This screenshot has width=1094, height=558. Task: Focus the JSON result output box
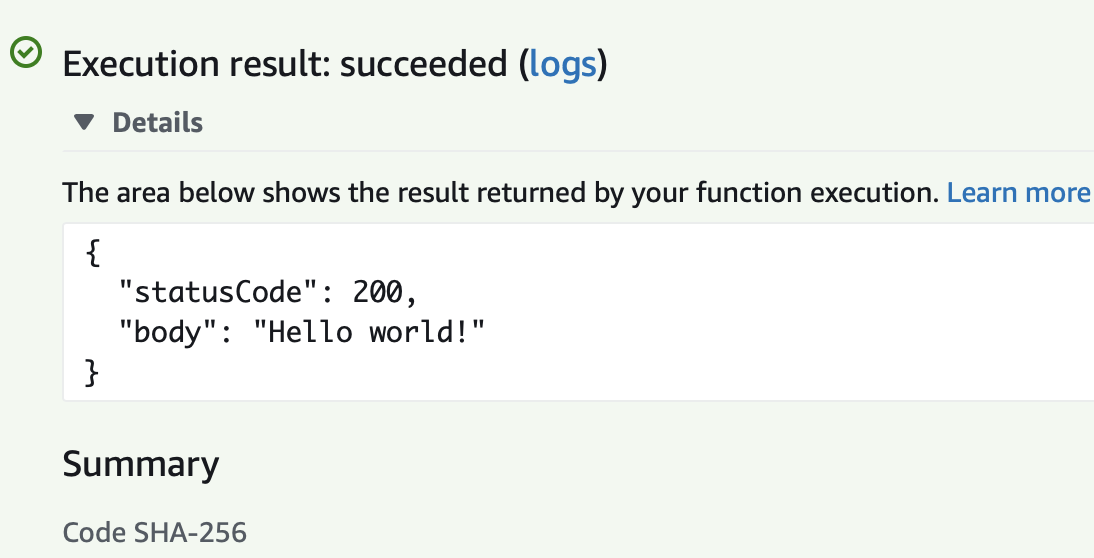(x=578, y=312)
